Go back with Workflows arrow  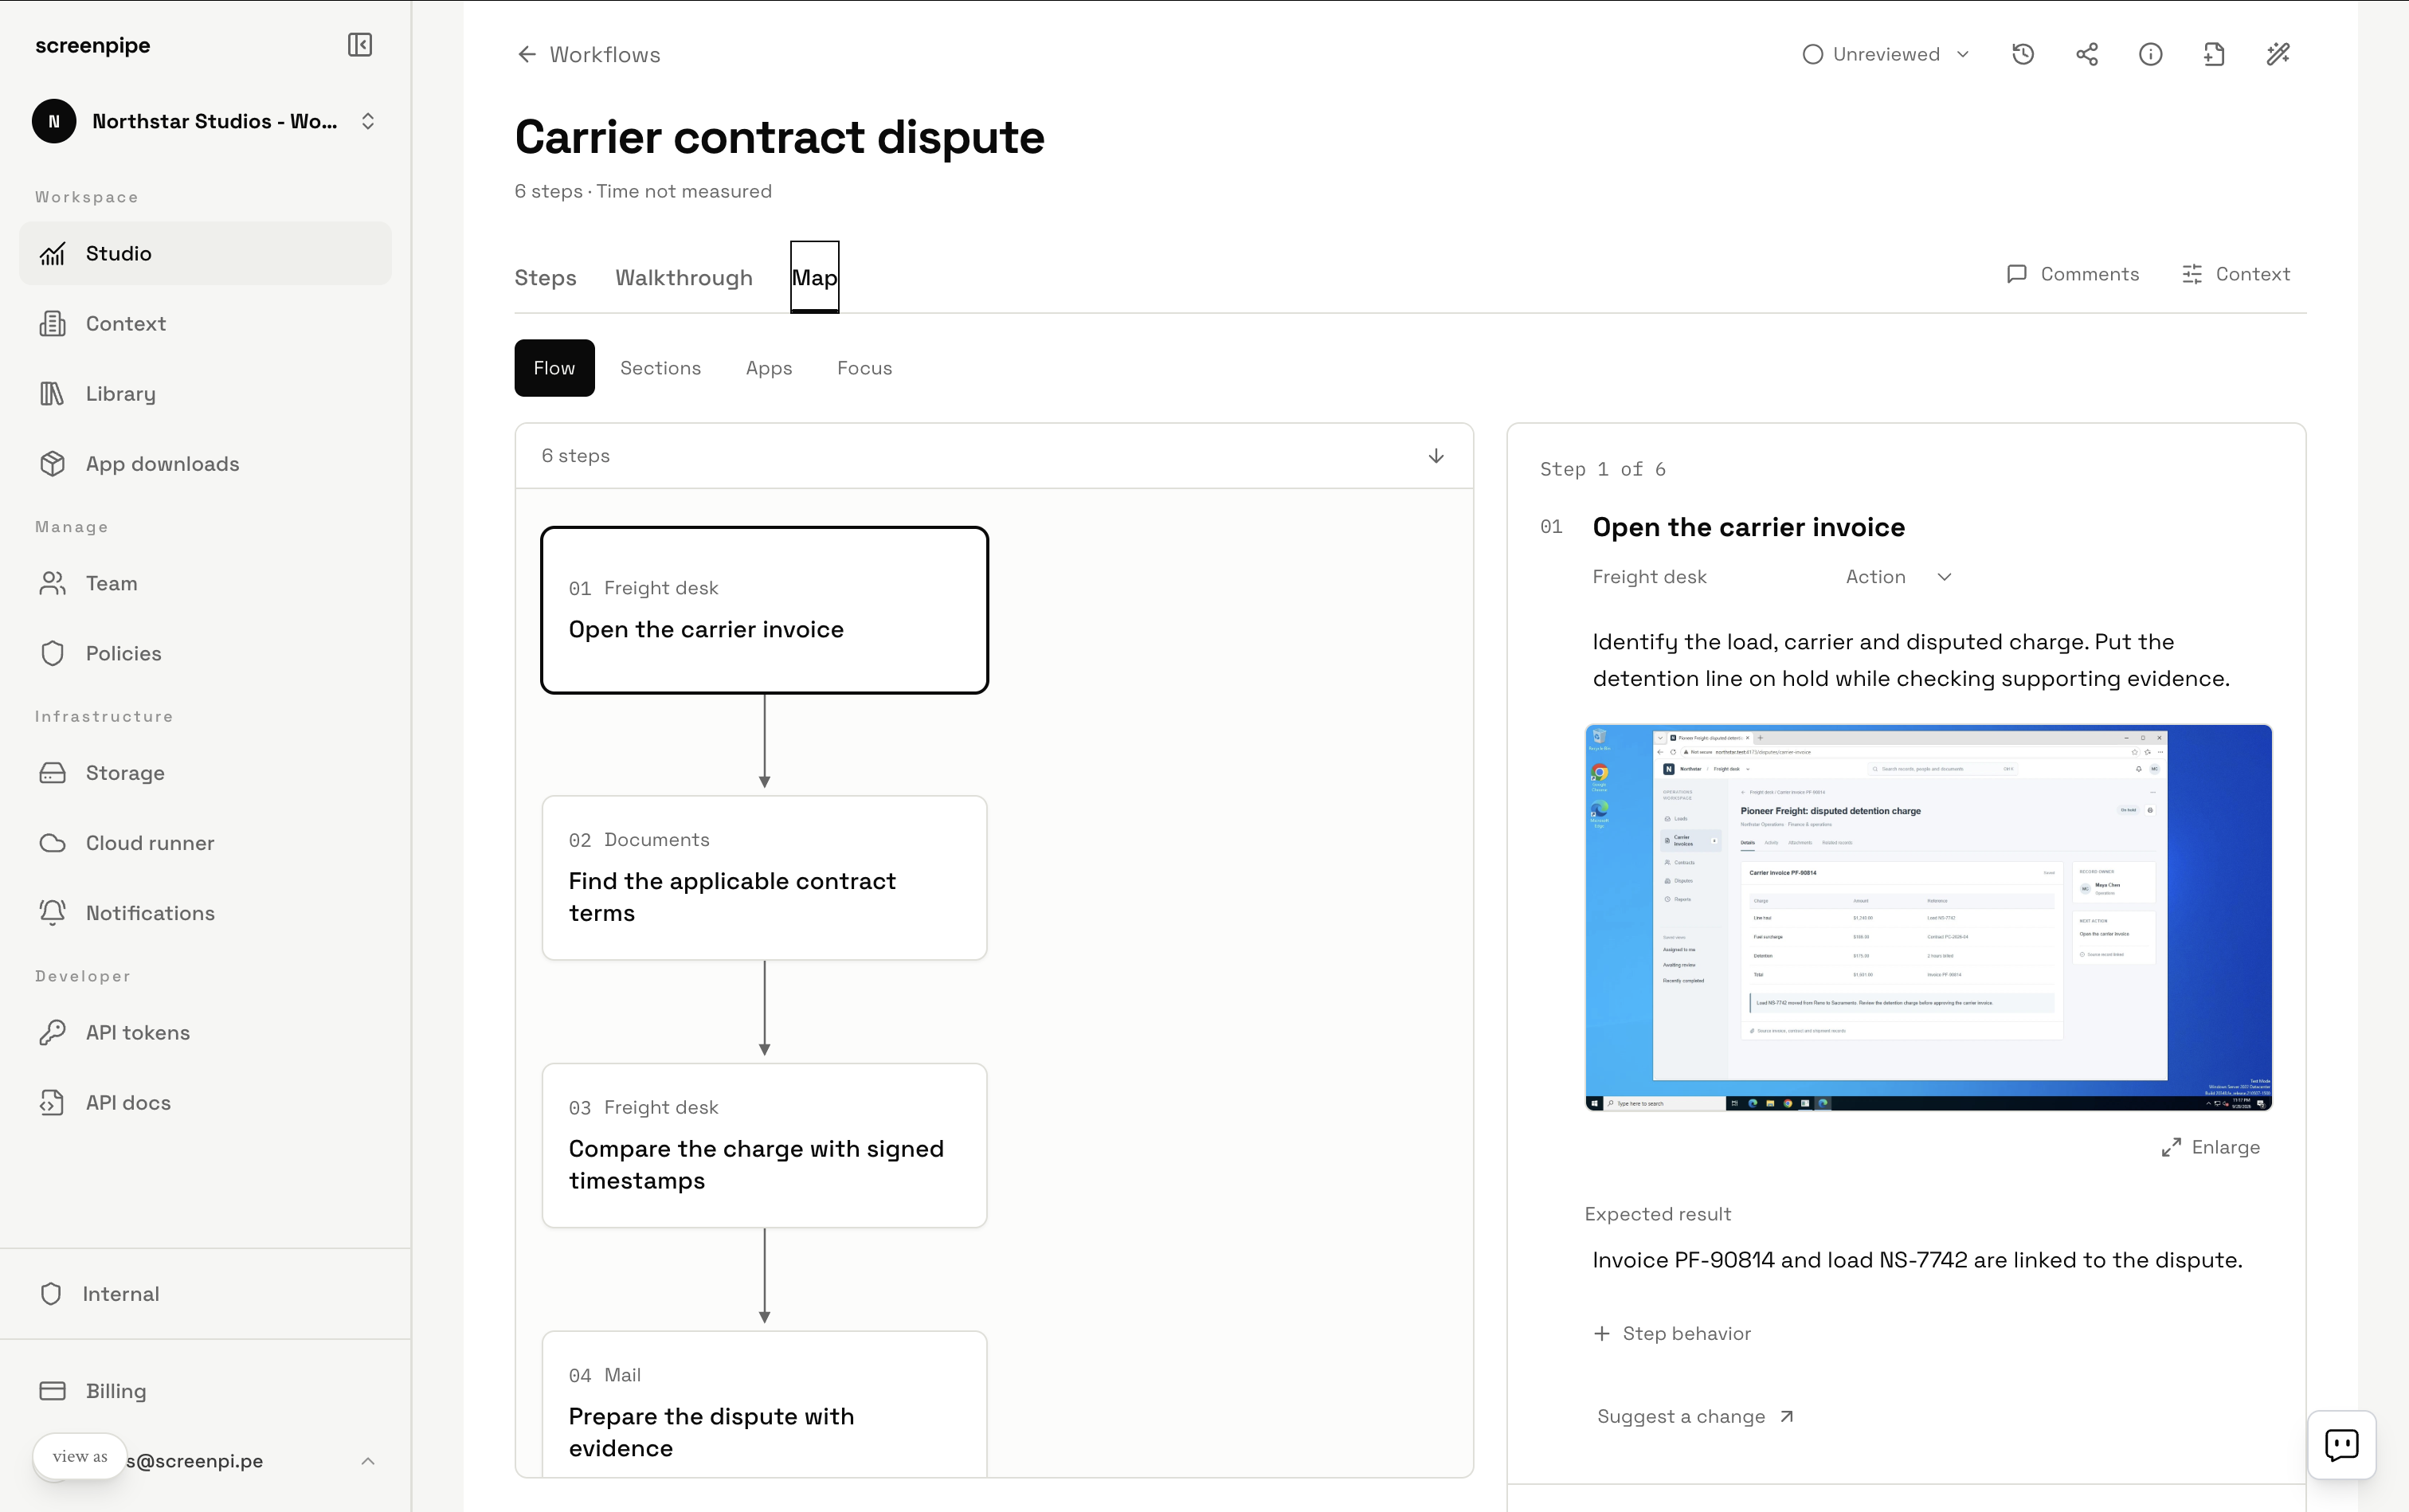tap(588, 55)
